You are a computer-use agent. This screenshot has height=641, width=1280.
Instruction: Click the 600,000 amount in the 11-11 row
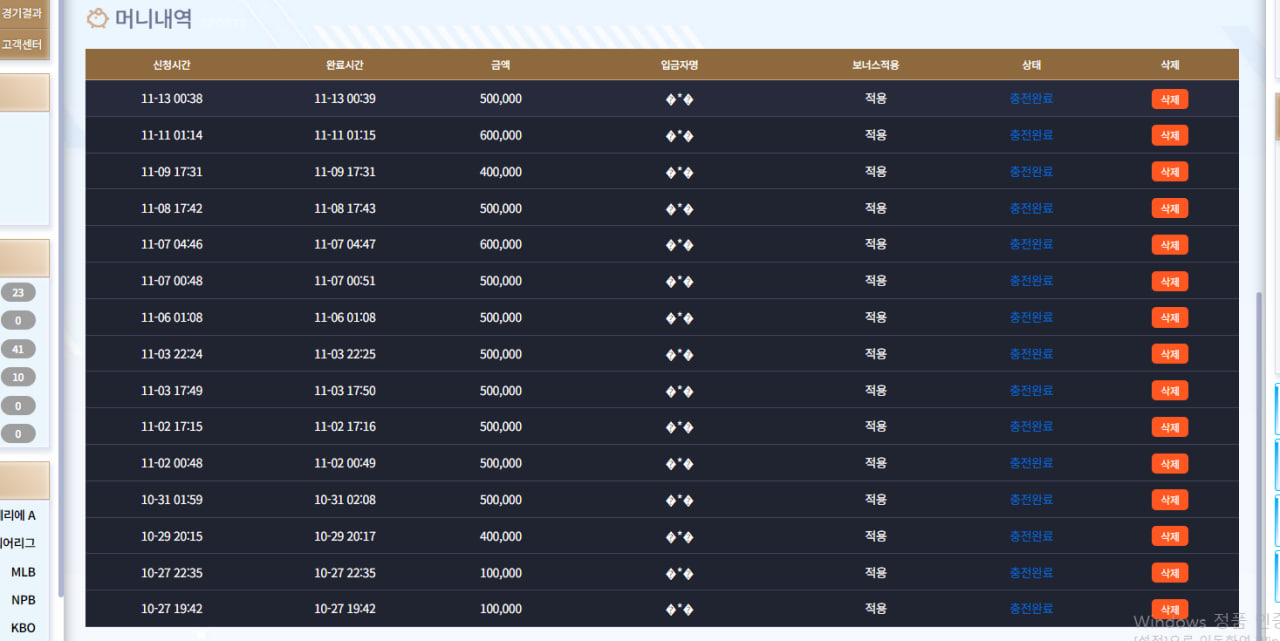[x=501, y=135]
